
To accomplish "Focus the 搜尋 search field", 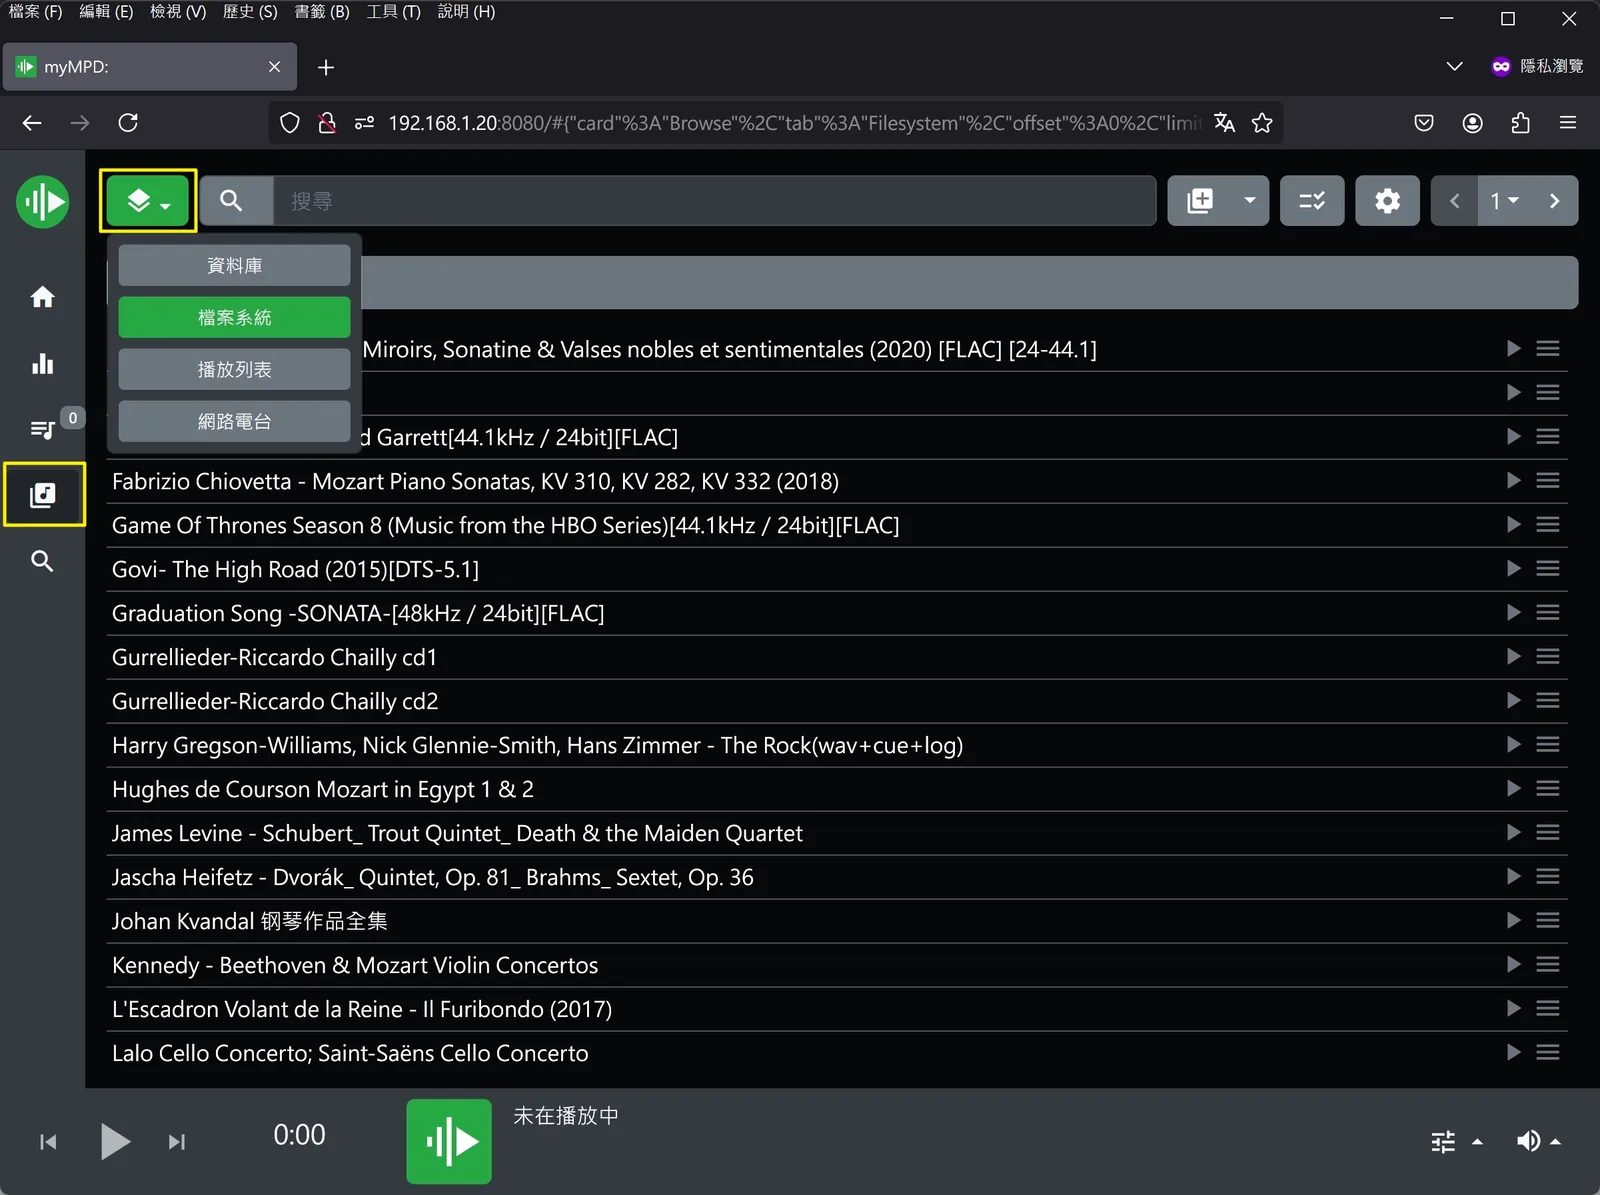I will [714, 201].
